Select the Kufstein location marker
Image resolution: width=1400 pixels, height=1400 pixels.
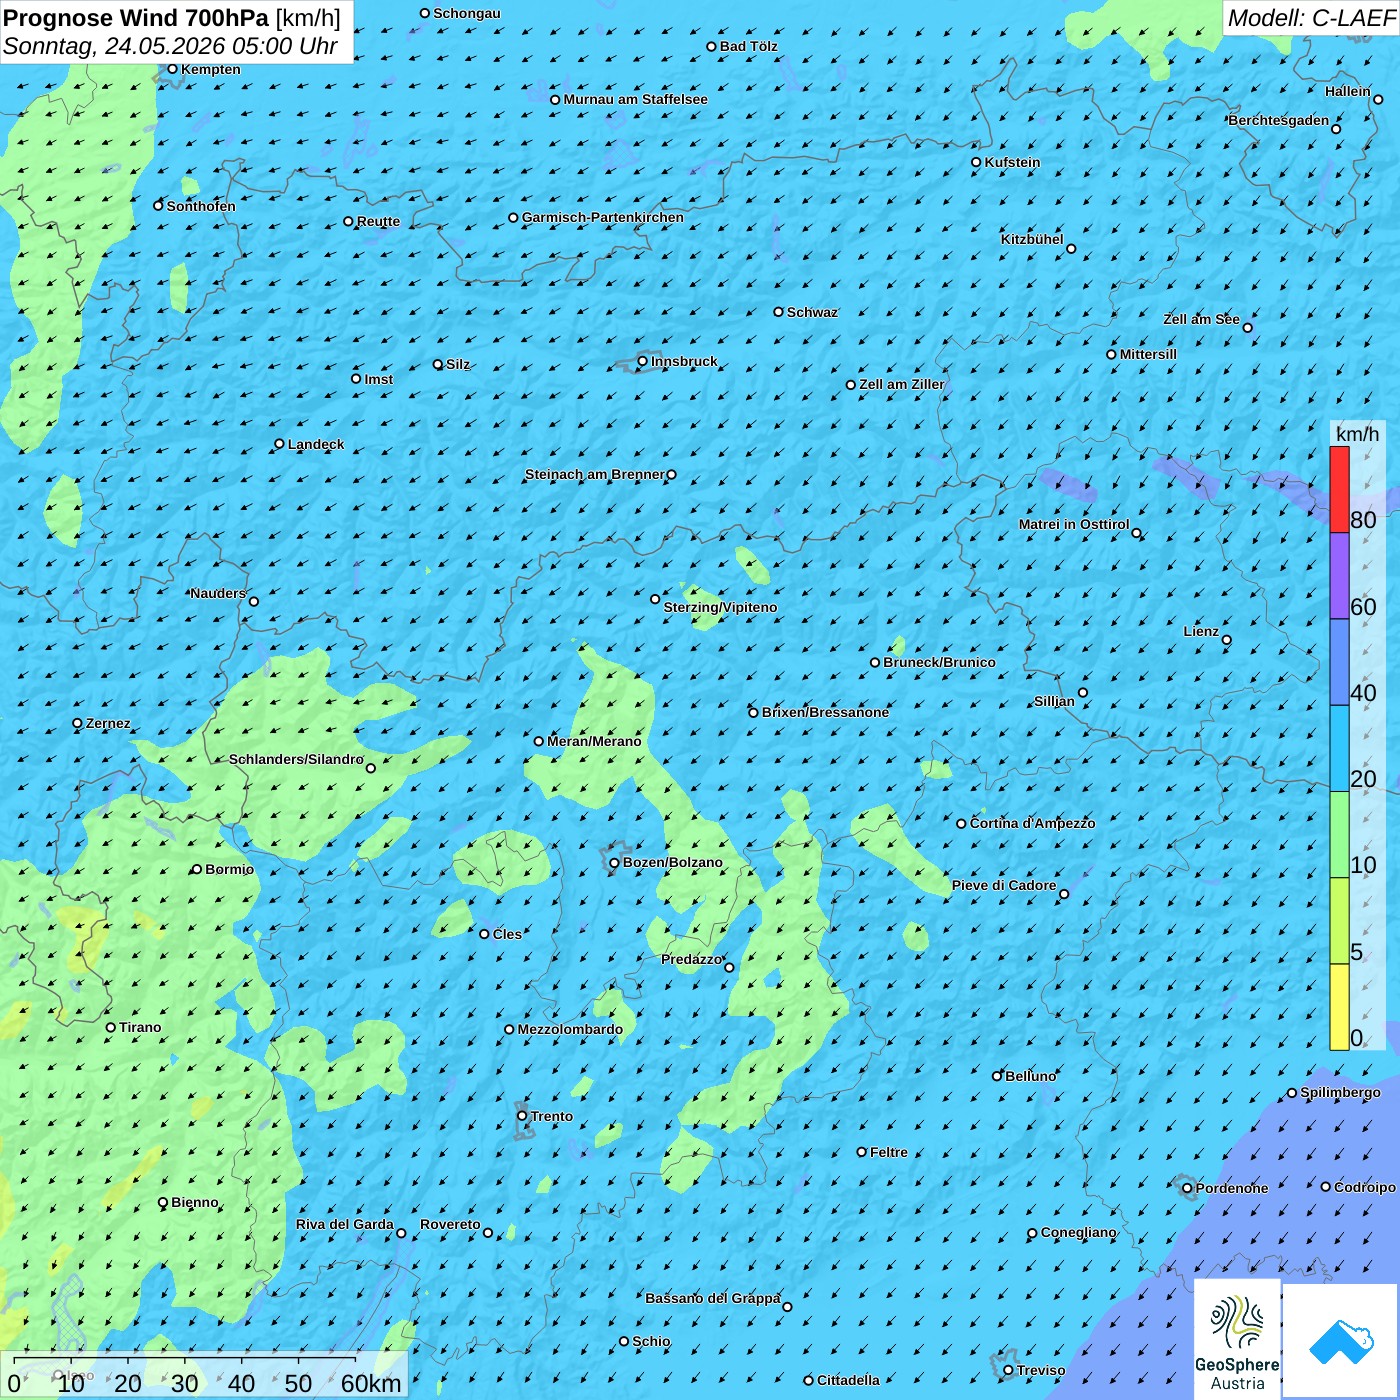977,162
